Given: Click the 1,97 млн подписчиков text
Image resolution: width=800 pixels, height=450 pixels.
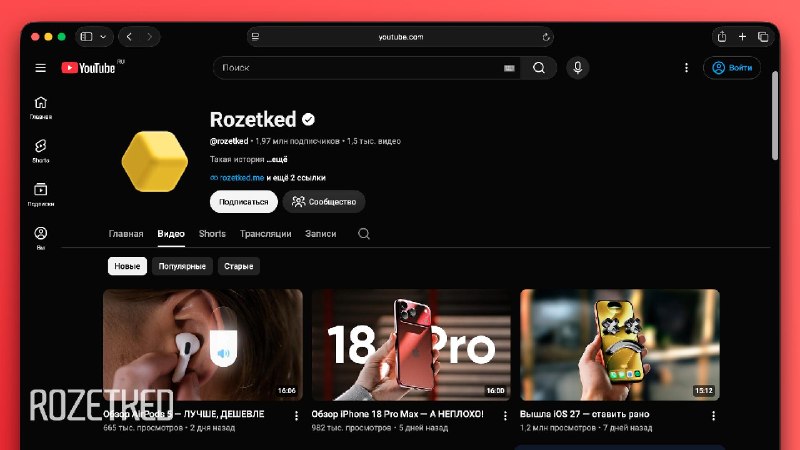Looking at the screenshot, I should point(297,141).
